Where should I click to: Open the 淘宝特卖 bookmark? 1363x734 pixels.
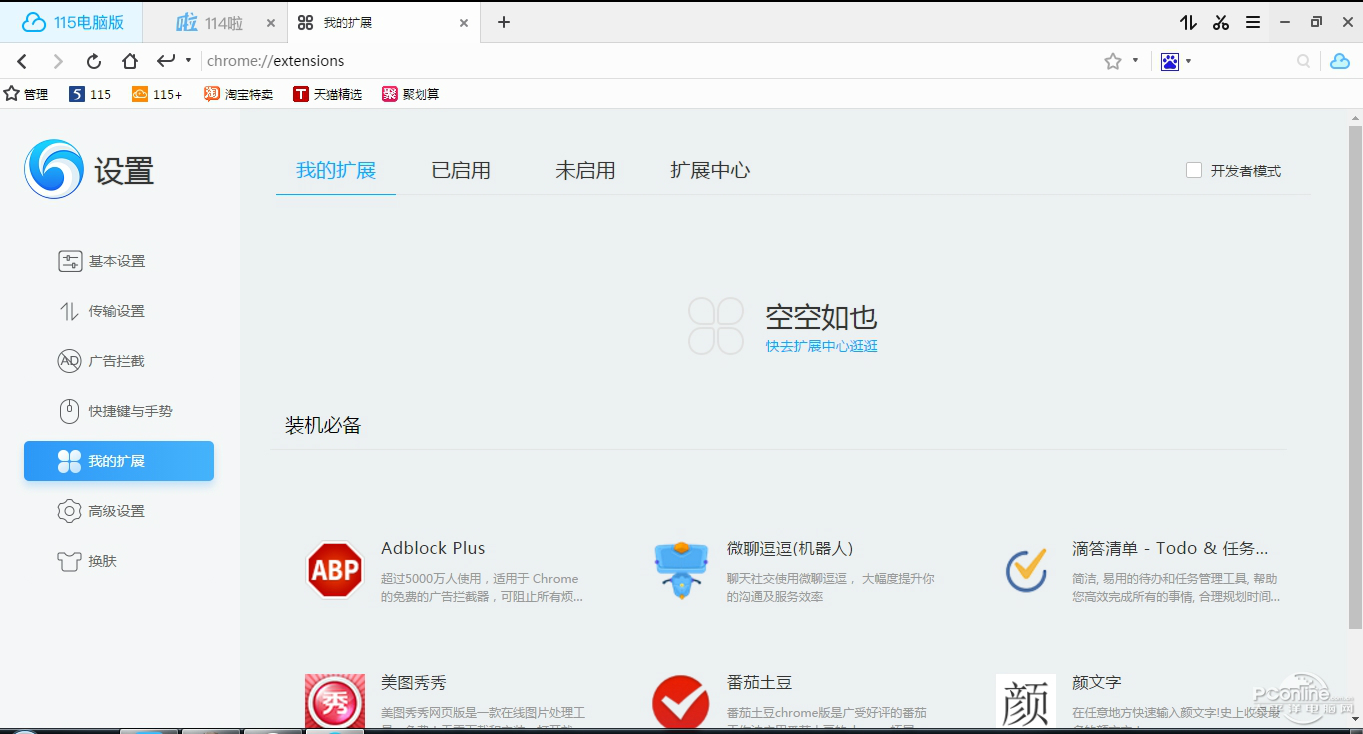click(238, 94)
